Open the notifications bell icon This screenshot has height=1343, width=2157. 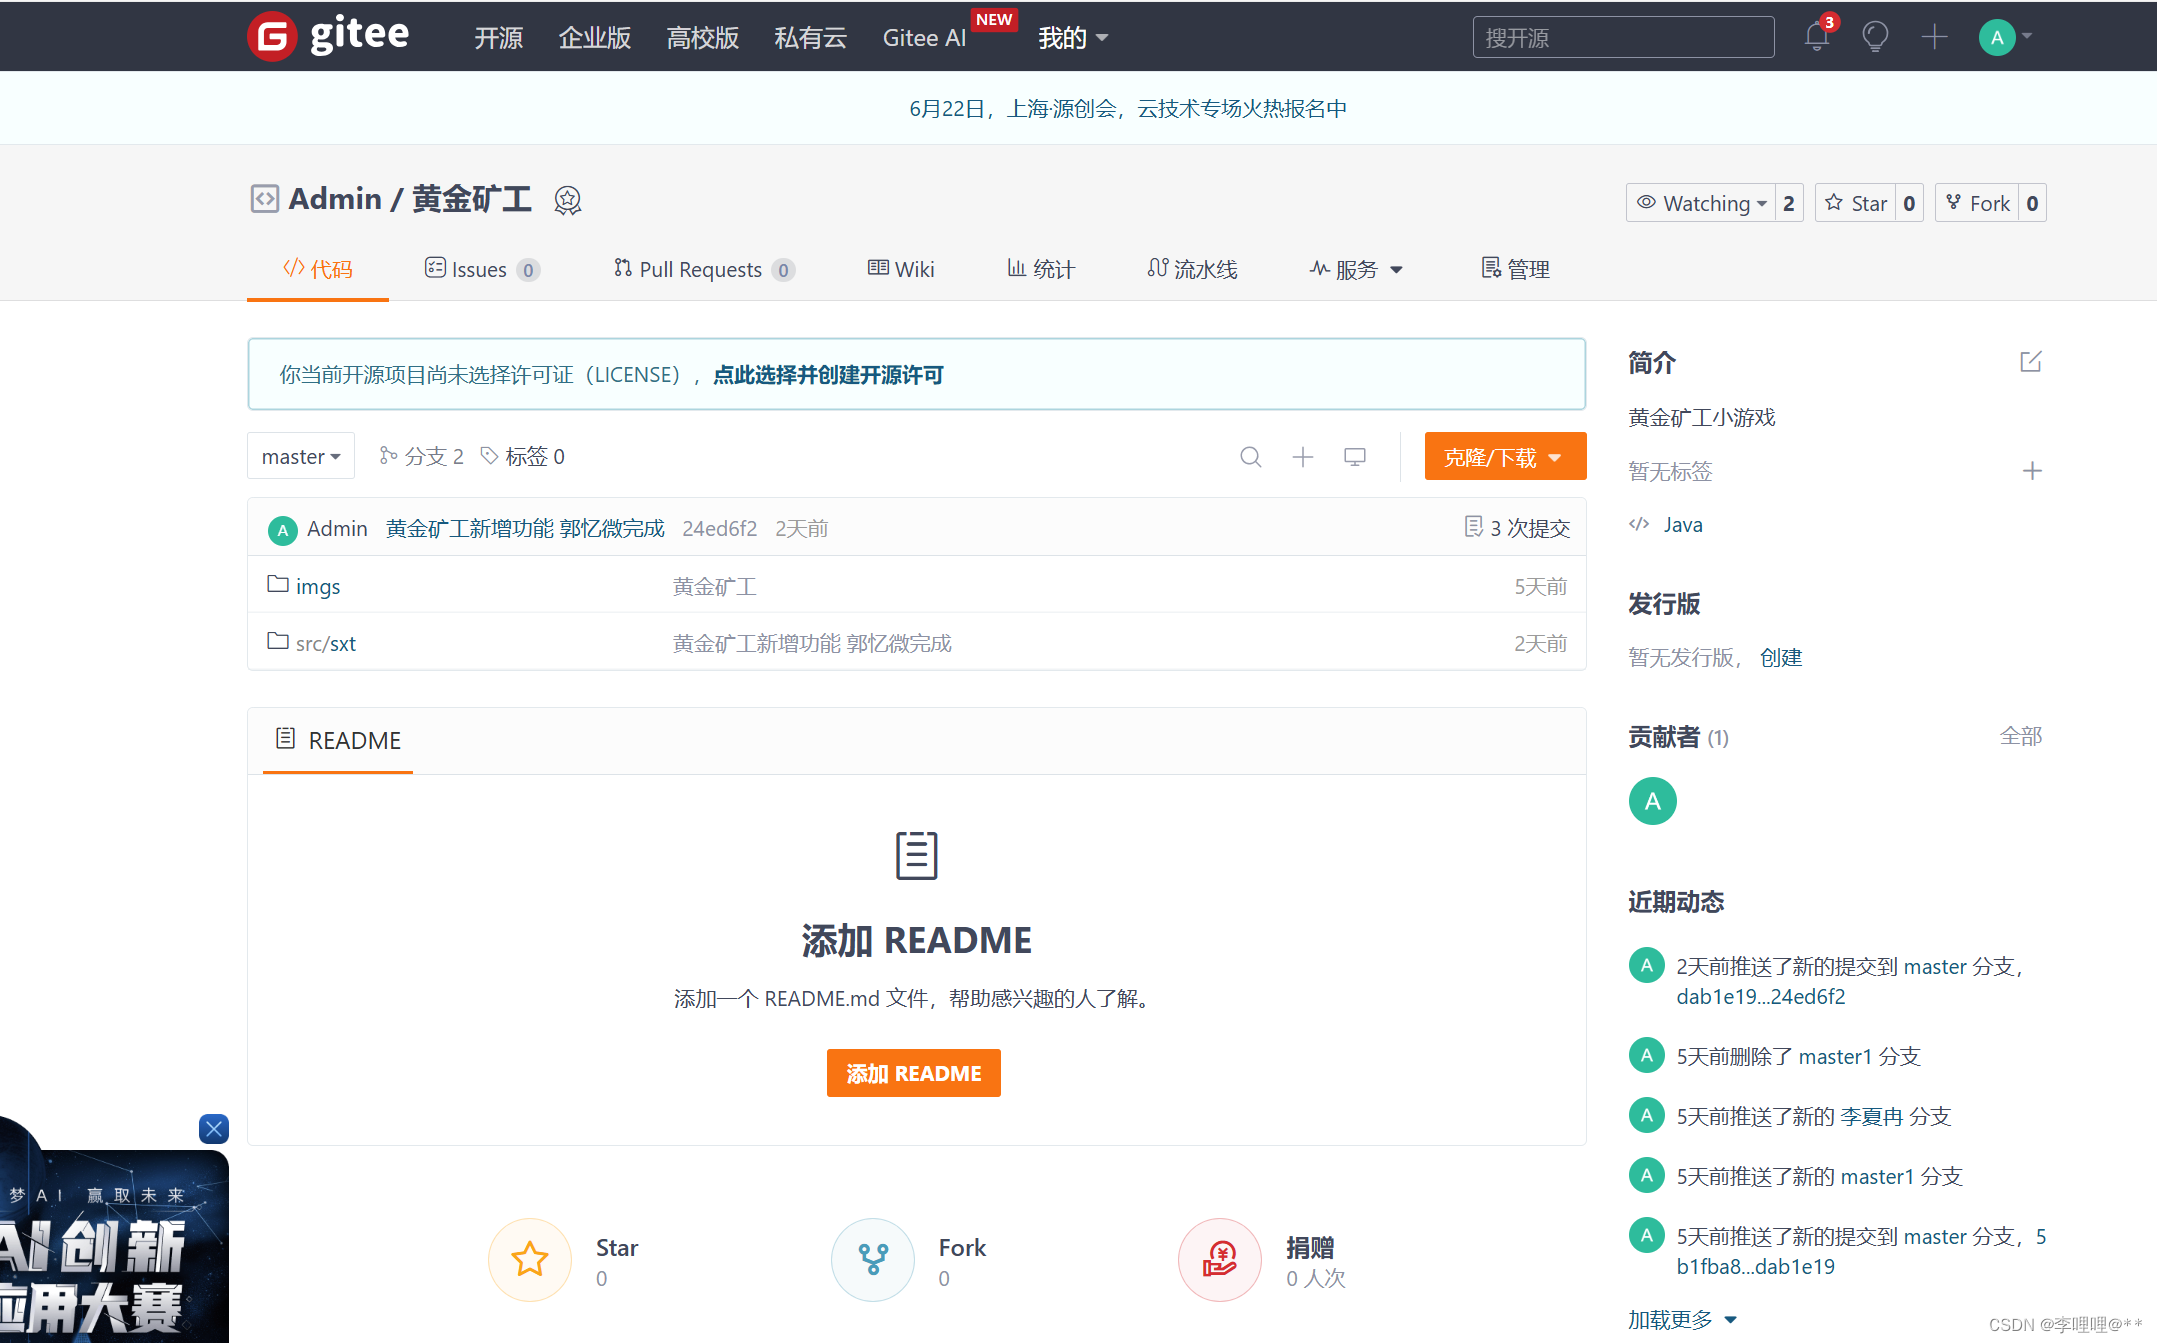click(x=1816, y=38)
